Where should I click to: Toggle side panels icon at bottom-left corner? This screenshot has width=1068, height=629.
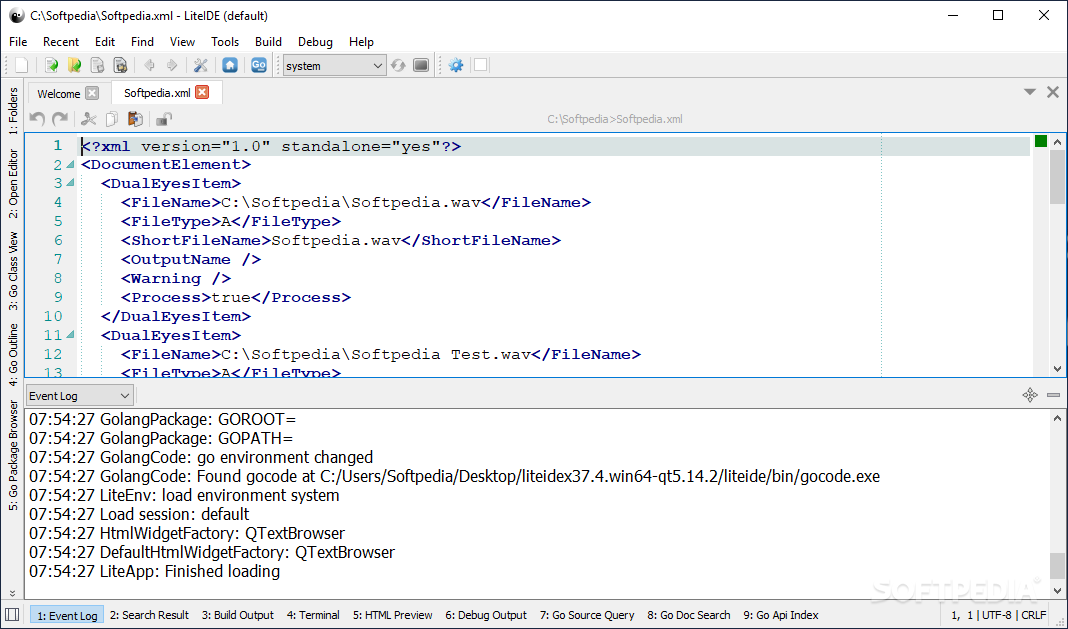[12, 614]
